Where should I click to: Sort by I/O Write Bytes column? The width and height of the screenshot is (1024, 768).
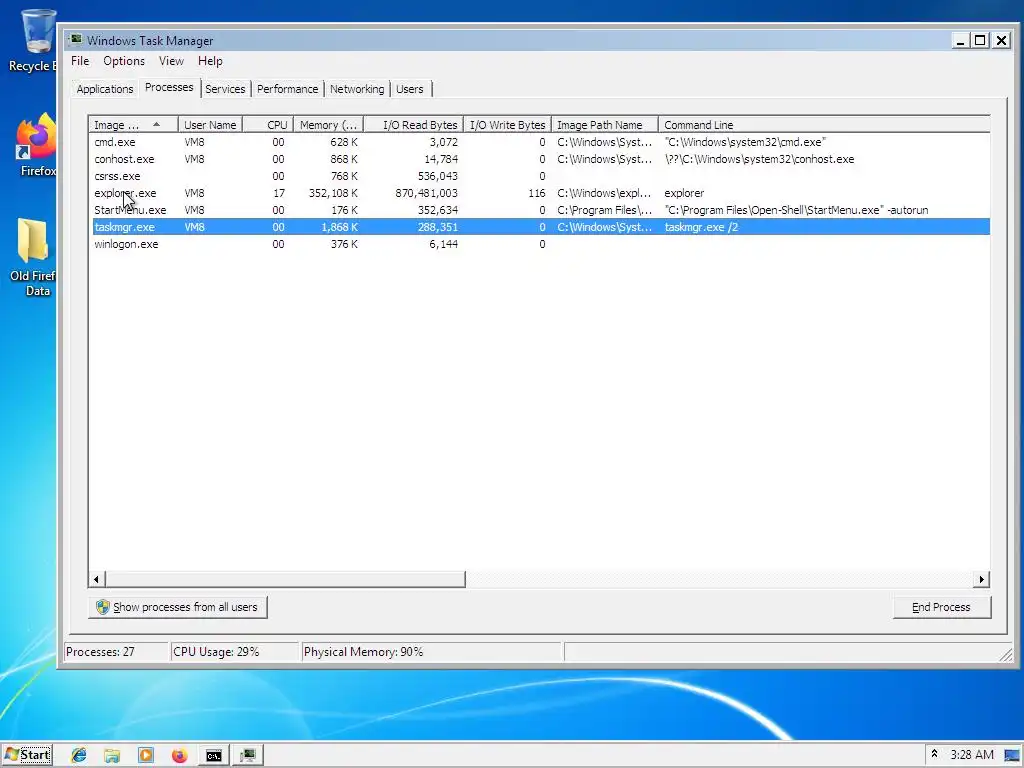[x=507, y=125]
